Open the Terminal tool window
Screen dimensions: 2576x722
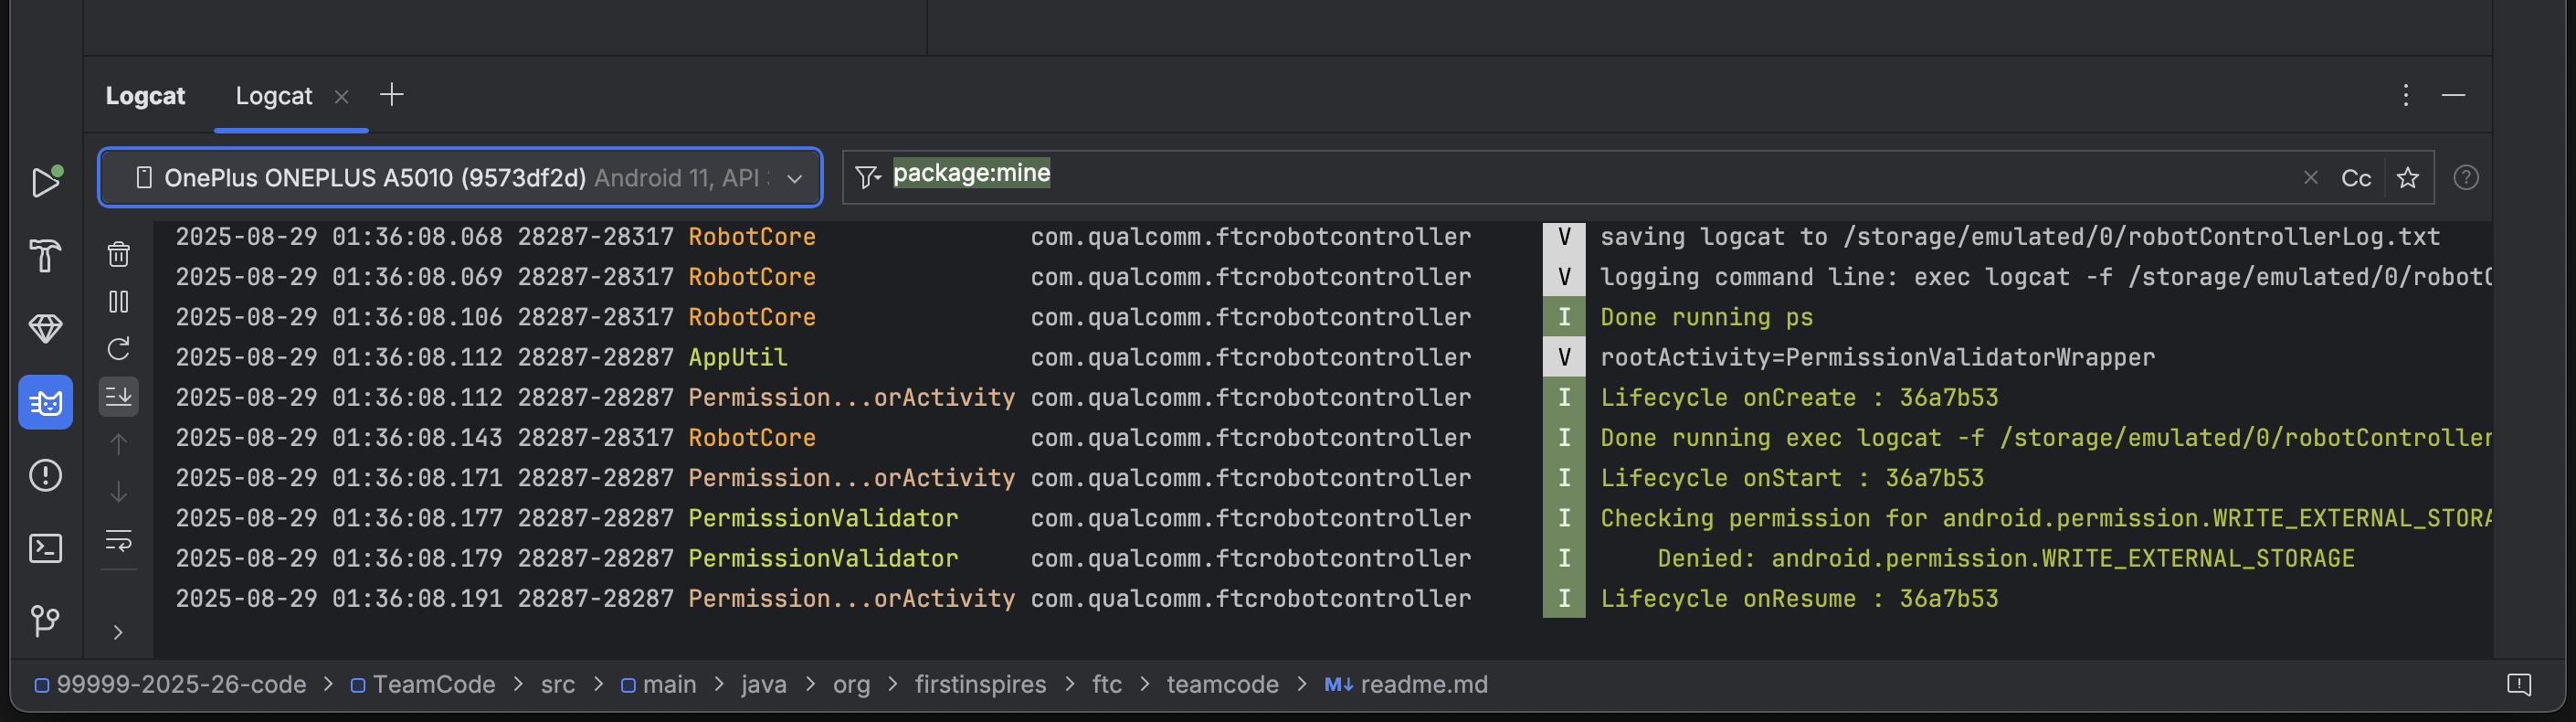point(45,548)
